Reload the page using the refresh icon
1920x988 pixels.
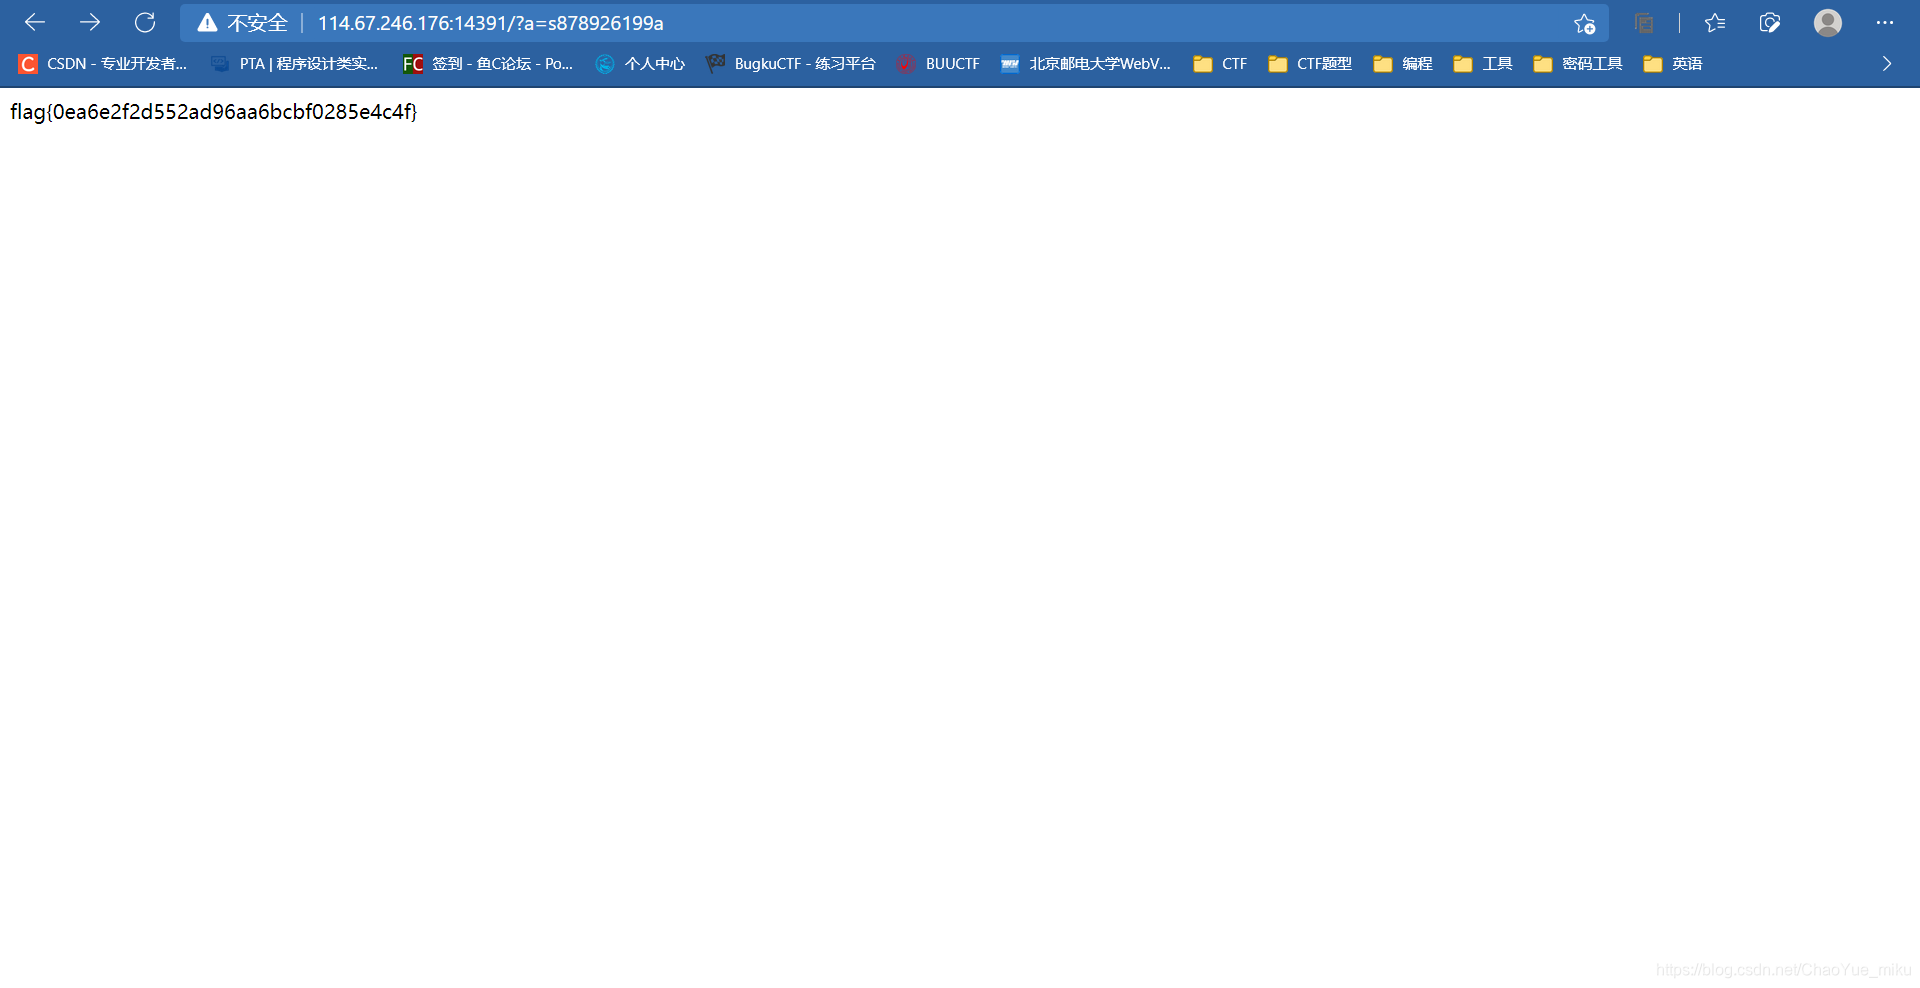pos(146,22)
